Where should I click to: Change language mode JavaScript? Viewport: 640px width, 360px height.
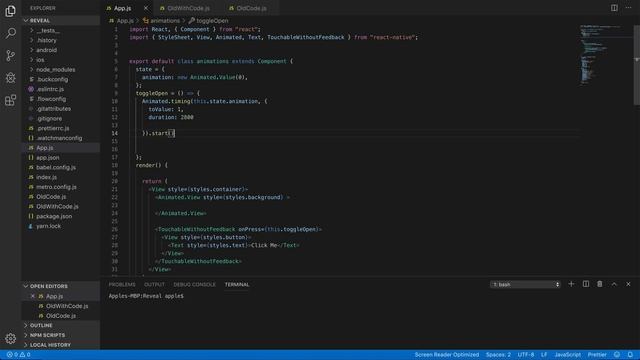coord(567,355)
